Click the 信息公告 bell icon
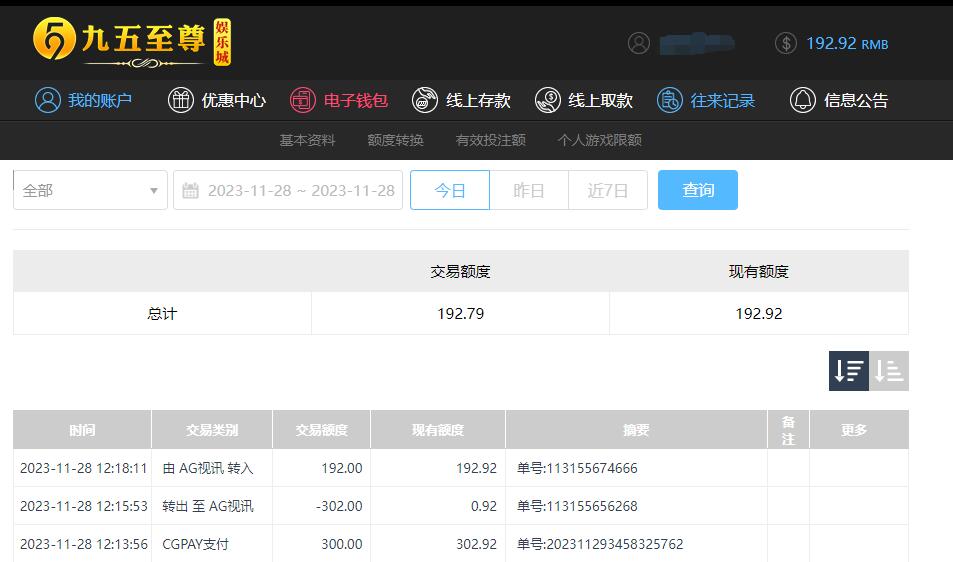Screen dimensions: 953x562 802,100
